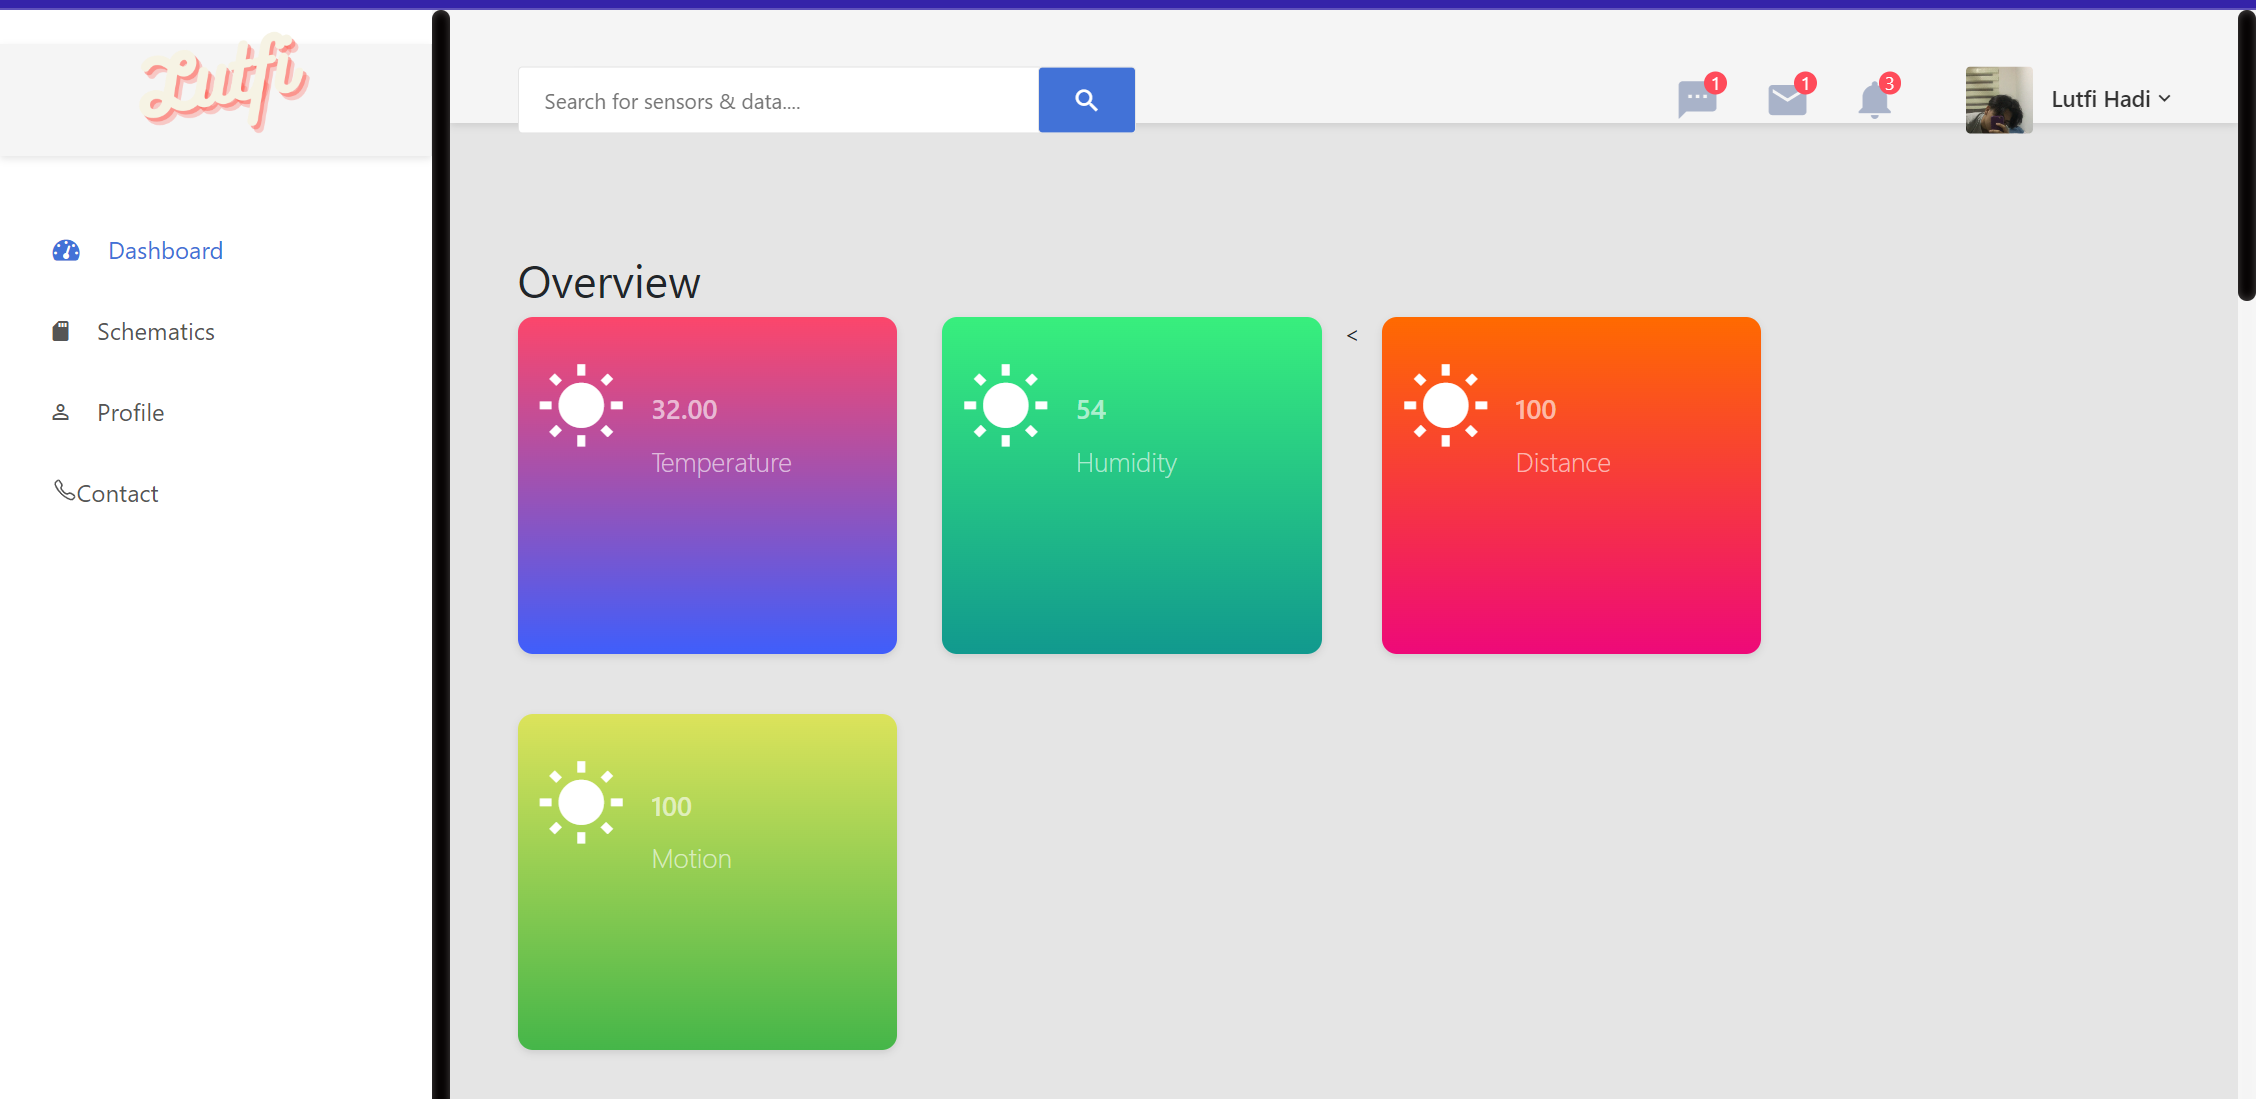Open the chat messages icon
This screenshot has height=1099, width=2256.
point(1696,100)
